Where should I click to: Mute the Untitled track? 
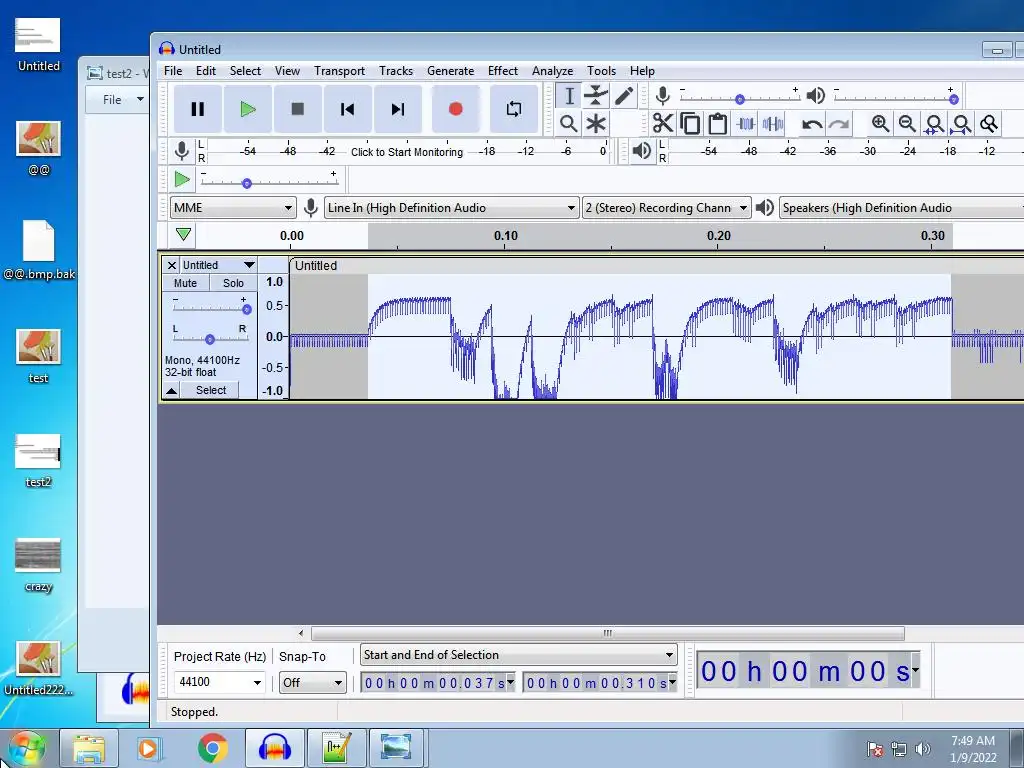[185, 283]
